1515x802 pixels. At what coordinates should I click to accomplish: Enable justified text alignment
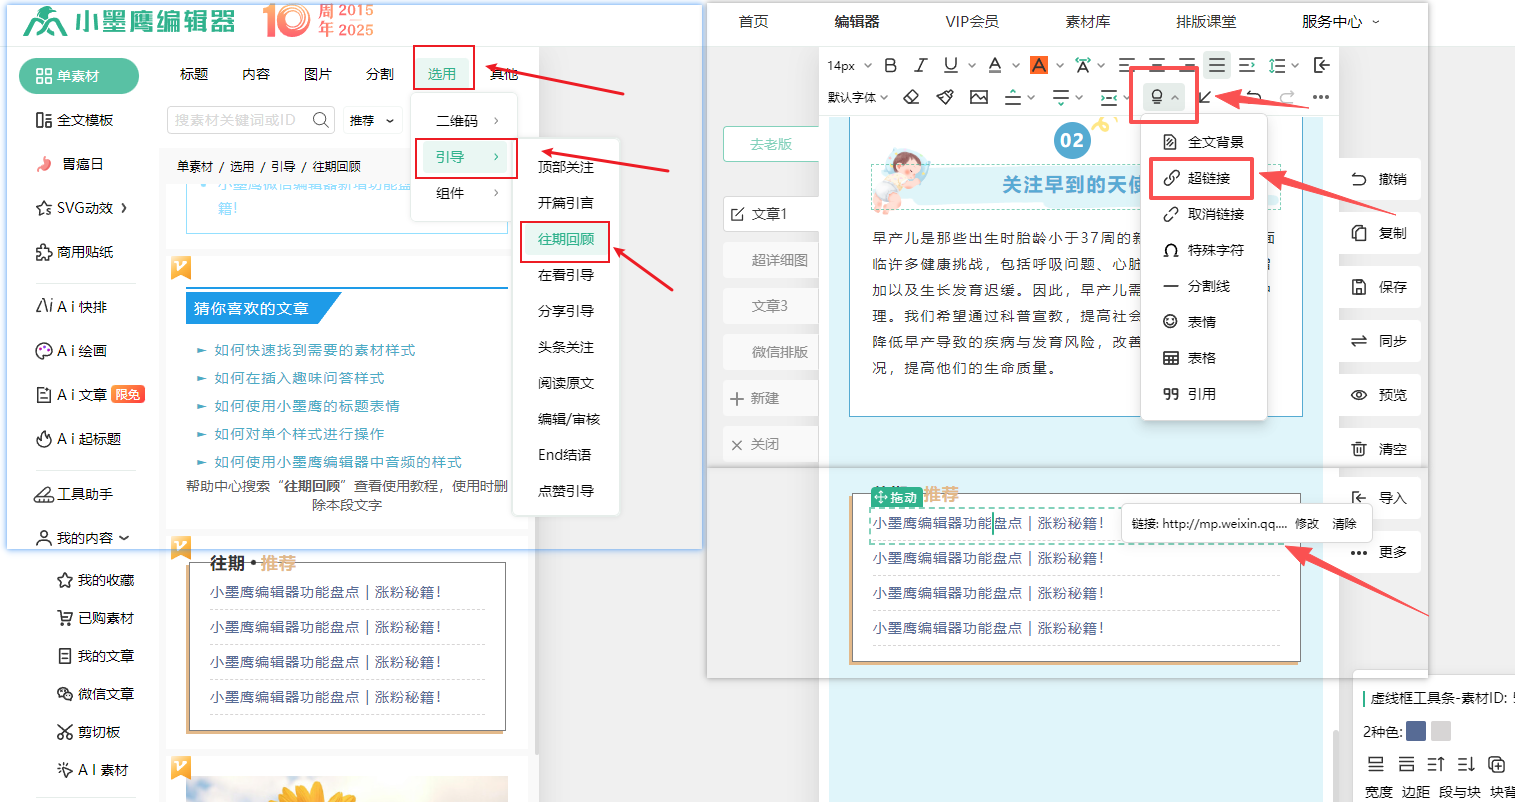tap(1217, 65)
